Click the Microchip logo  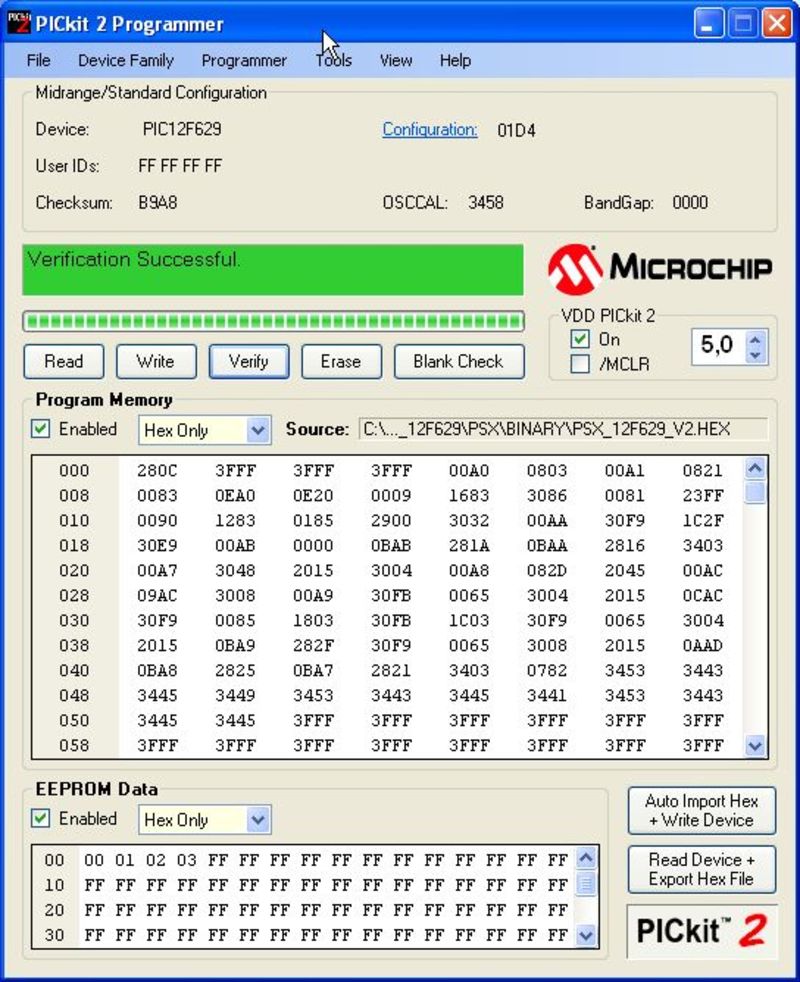660,267
